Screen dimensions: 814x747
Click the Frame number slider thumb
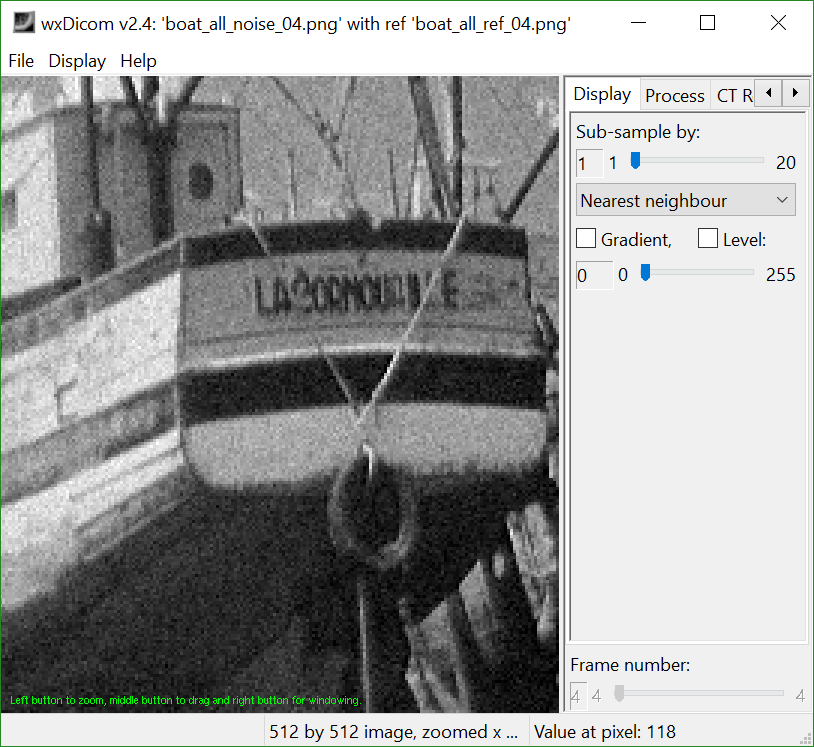click(x=619, y=694)
